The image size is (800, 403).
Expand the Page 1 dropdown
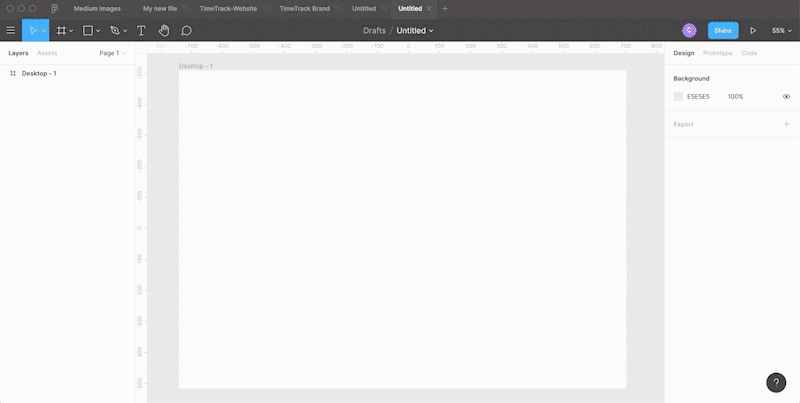(112, 53)
